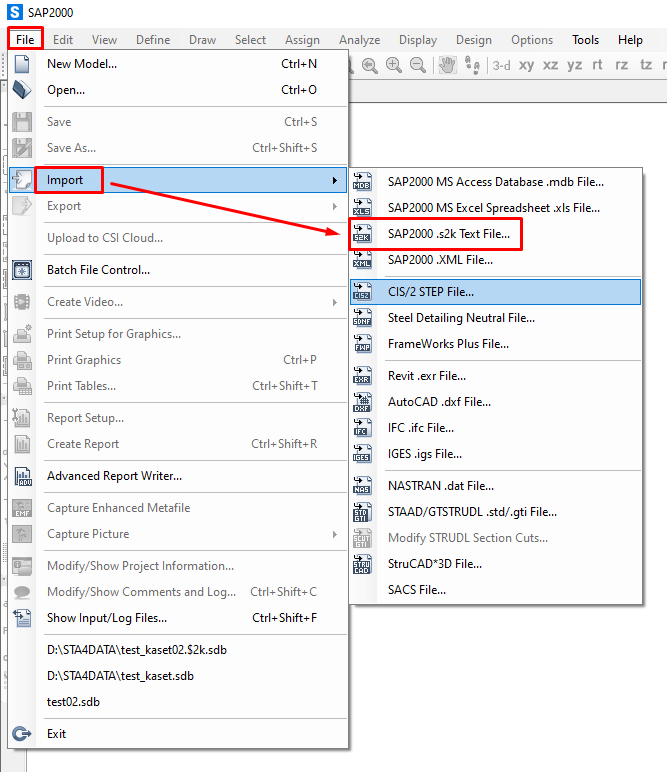The width and height of the screenshot is (667, 772).
Task: Click the IFC import icon
Action: (362, 428)
